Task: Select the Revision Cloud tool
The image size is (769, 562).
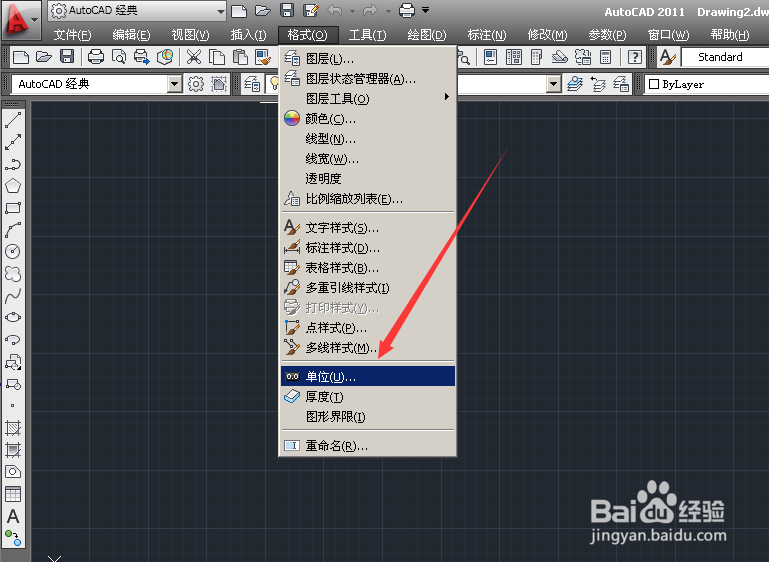Action: (13, 274)
